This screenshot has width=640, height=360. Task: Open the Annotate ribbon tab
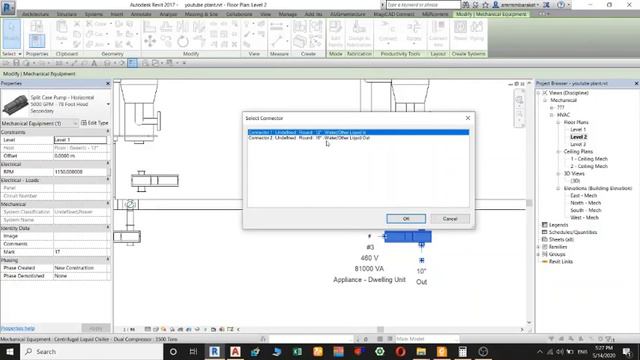tap(141, 14)
